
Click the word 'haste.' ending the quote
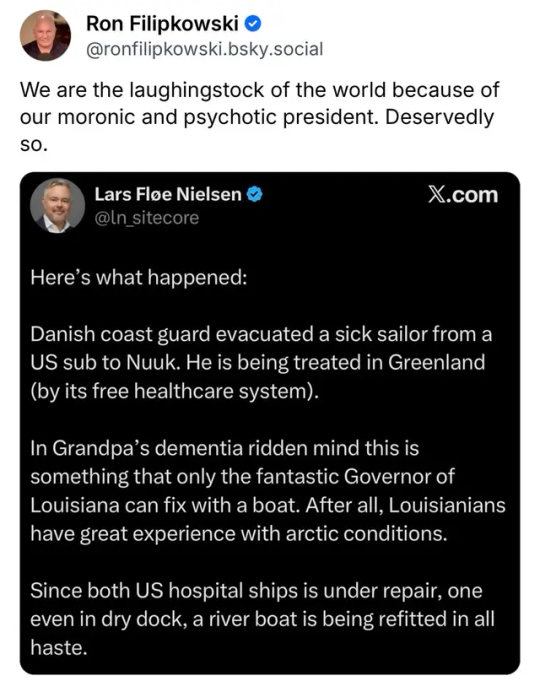coord(59,648)
